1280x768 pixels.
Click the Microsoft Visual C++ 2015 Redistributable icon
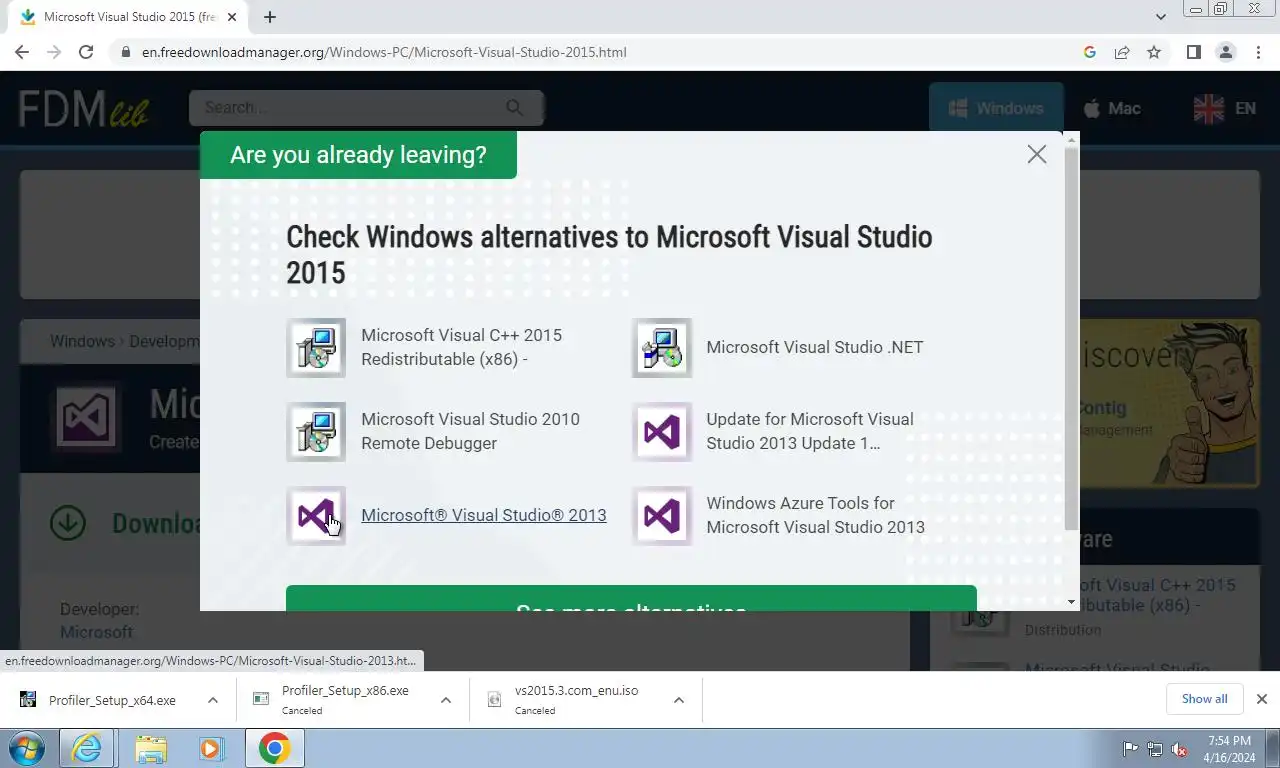[x=316, y=348]
